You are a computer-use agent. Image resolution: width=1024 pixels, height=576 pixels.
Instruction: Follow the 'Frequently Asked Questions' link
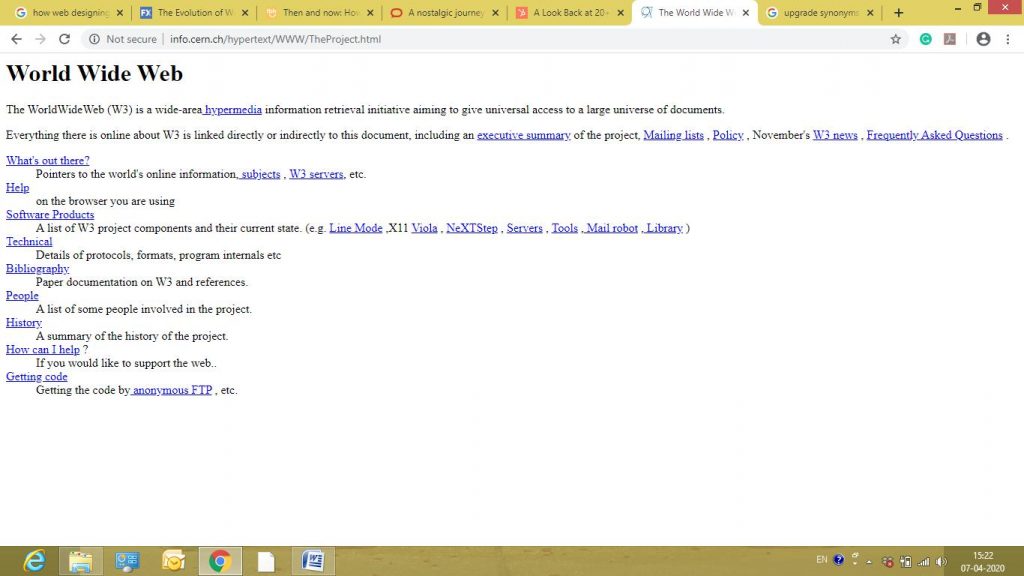934,135
